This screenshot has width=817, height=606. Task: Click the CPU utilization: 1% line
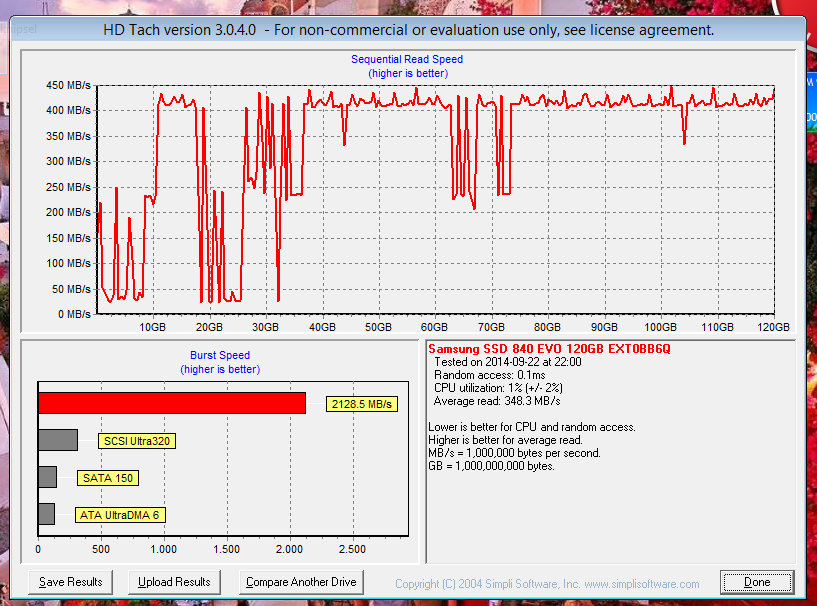pos(498,388)
